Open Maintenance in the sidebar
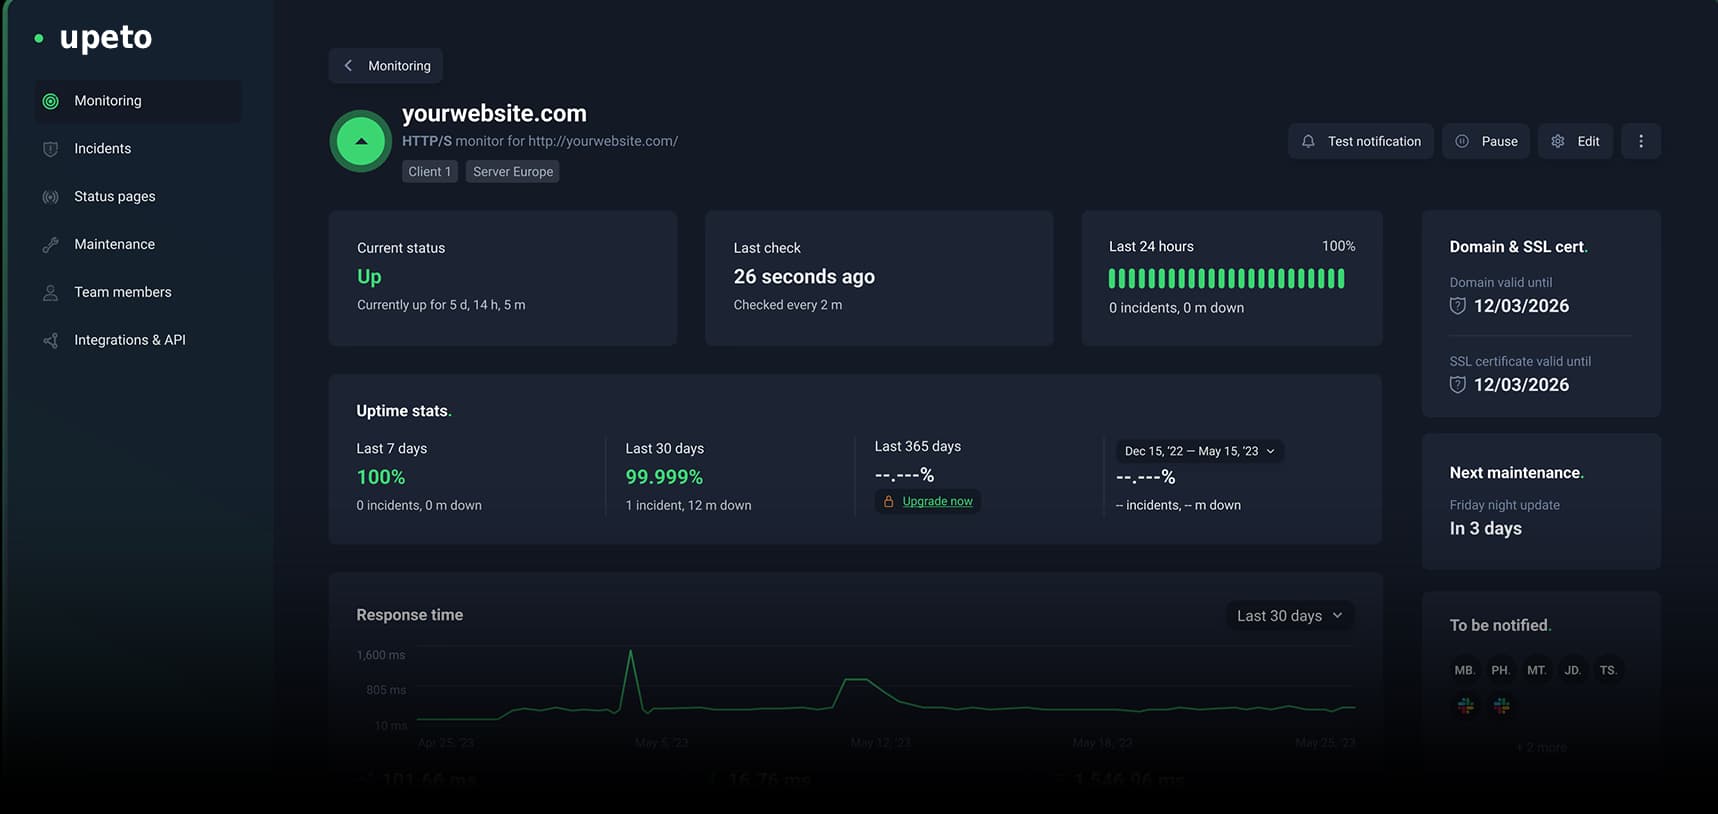The width and height of the screenshot is (1718, 814). [138, 245]
